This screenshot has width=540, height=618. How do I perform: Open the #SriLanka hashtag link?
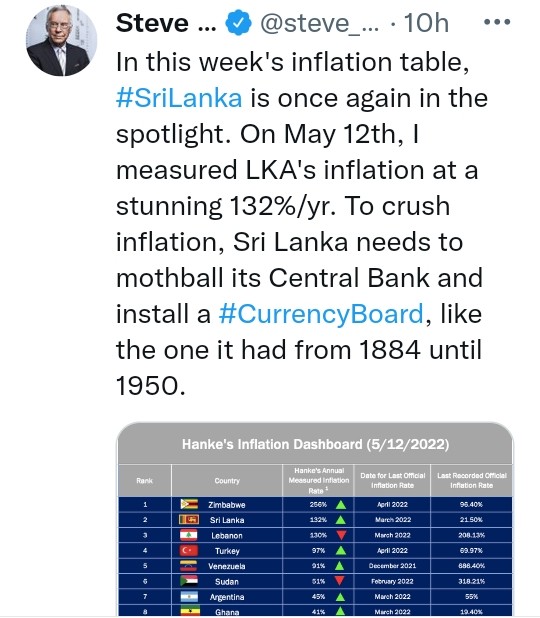(179, 98)
